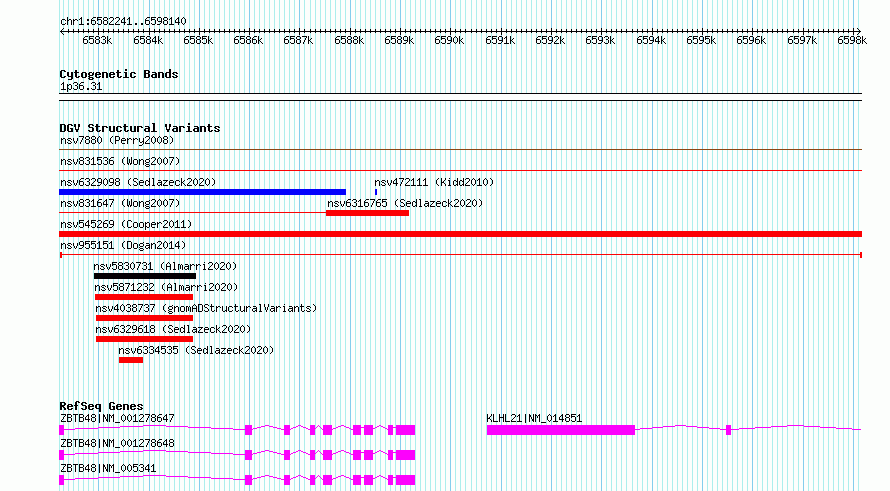
Task: Click the nsv6329618 (Sedlazeck2020) label
Action: [173, 329]
